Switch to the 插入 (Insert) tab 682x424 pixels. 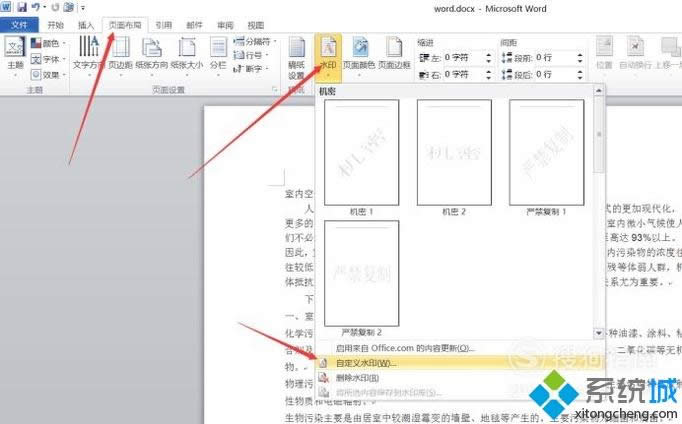tap(86, 25)
